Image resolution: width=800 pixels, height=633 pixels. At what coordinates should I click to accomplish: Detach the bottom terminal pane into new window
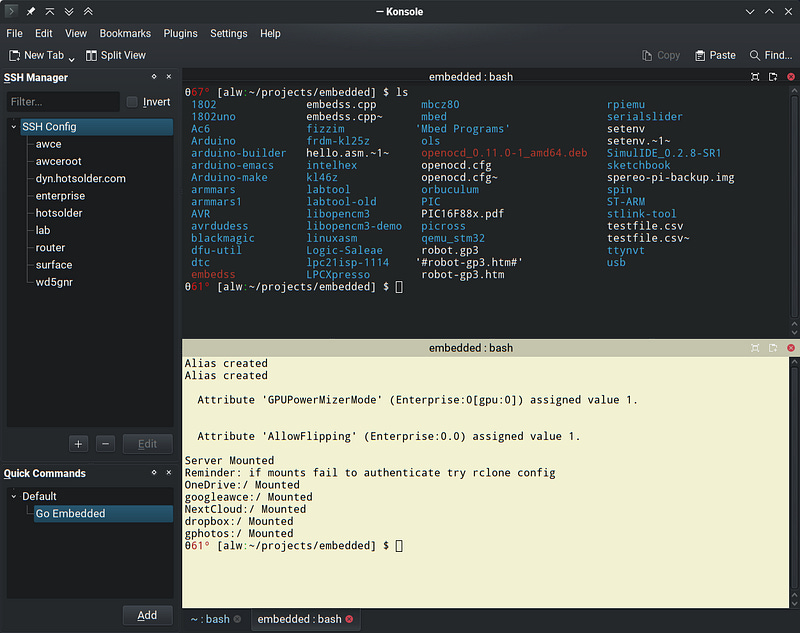click(x=773, y=348)
